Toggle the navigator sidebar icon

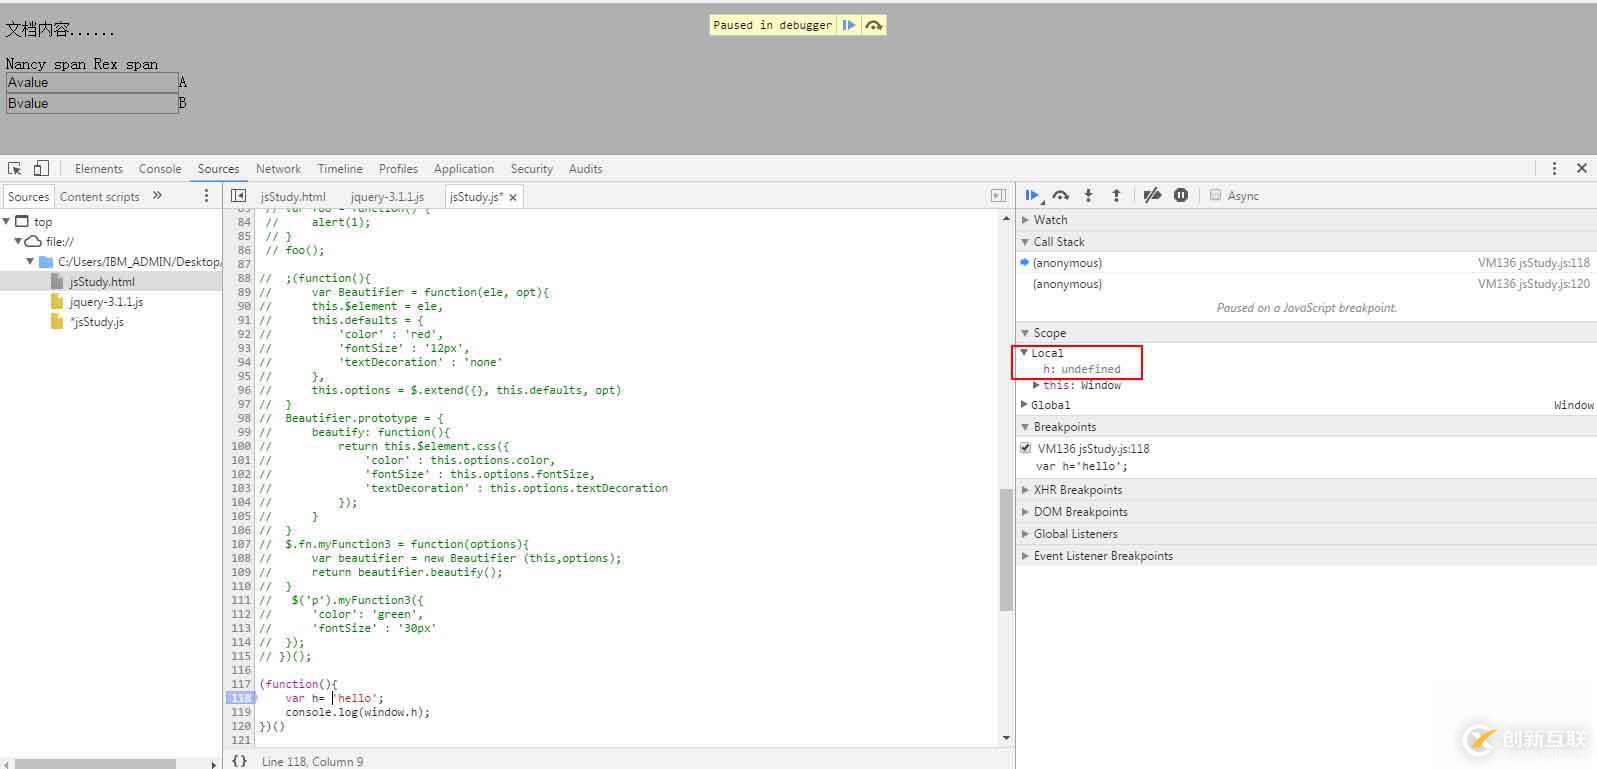238,196
